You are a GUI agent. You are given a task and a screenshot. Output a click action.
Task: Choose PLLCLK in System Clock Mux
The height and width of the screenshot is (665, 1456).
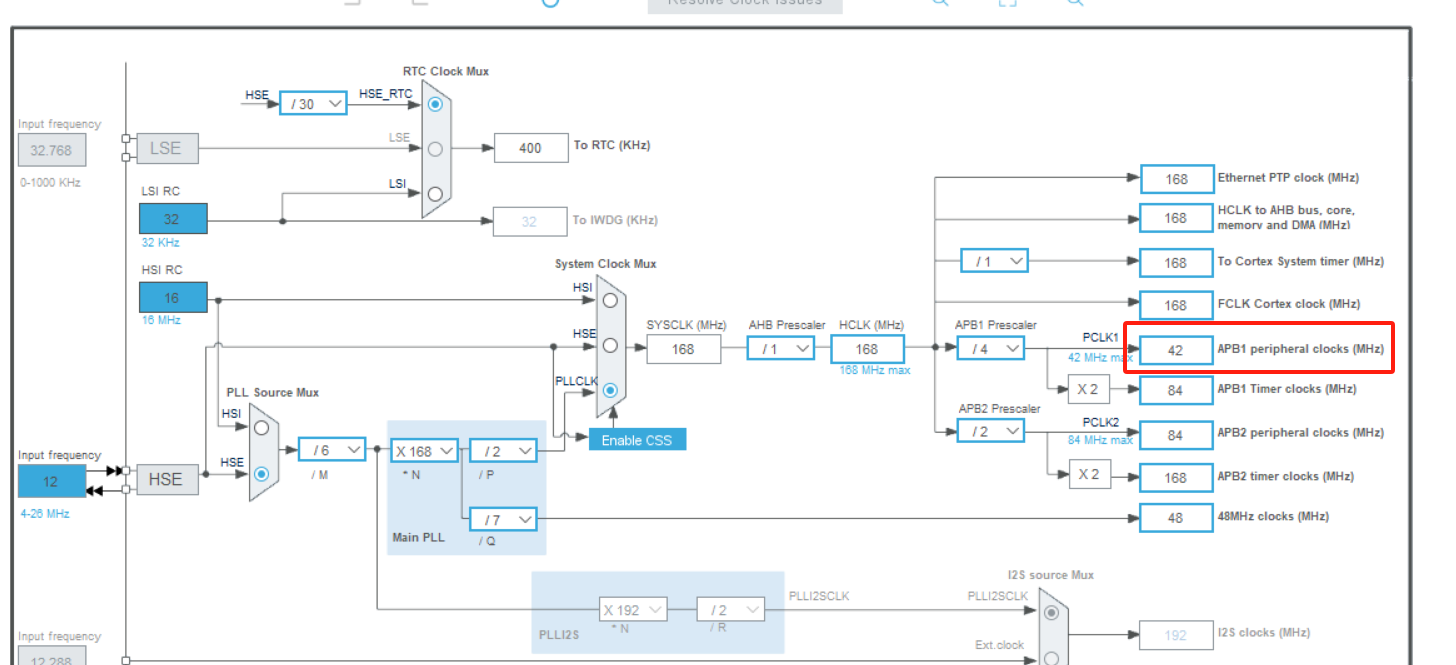[610, 390]
